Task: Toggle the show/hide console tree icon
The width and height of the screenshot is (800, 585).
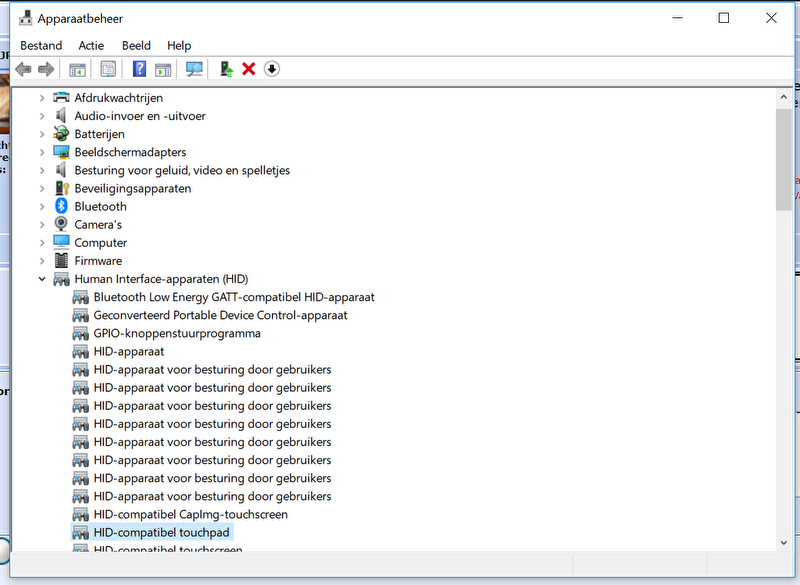Action: pos(76,69)
